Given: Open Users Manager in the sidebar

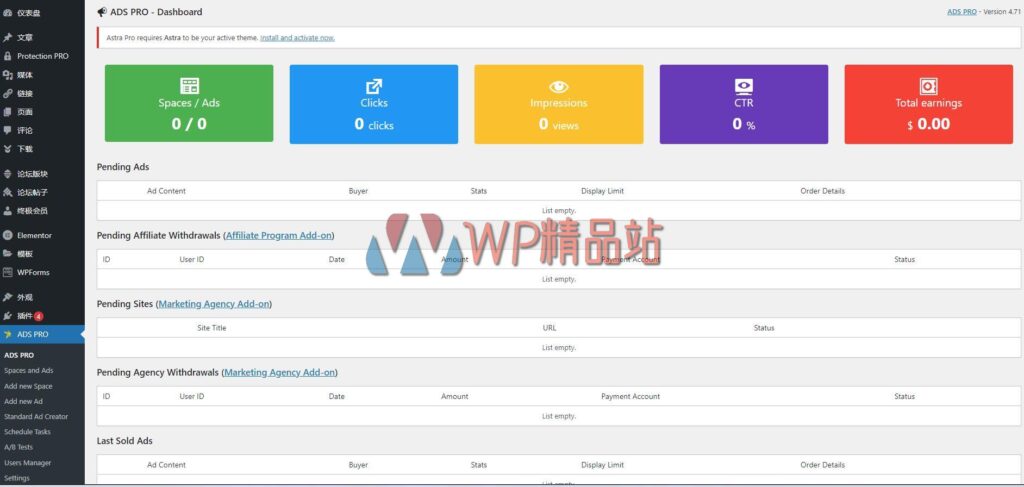Looking at the screenshot, I should click(28, 463).
